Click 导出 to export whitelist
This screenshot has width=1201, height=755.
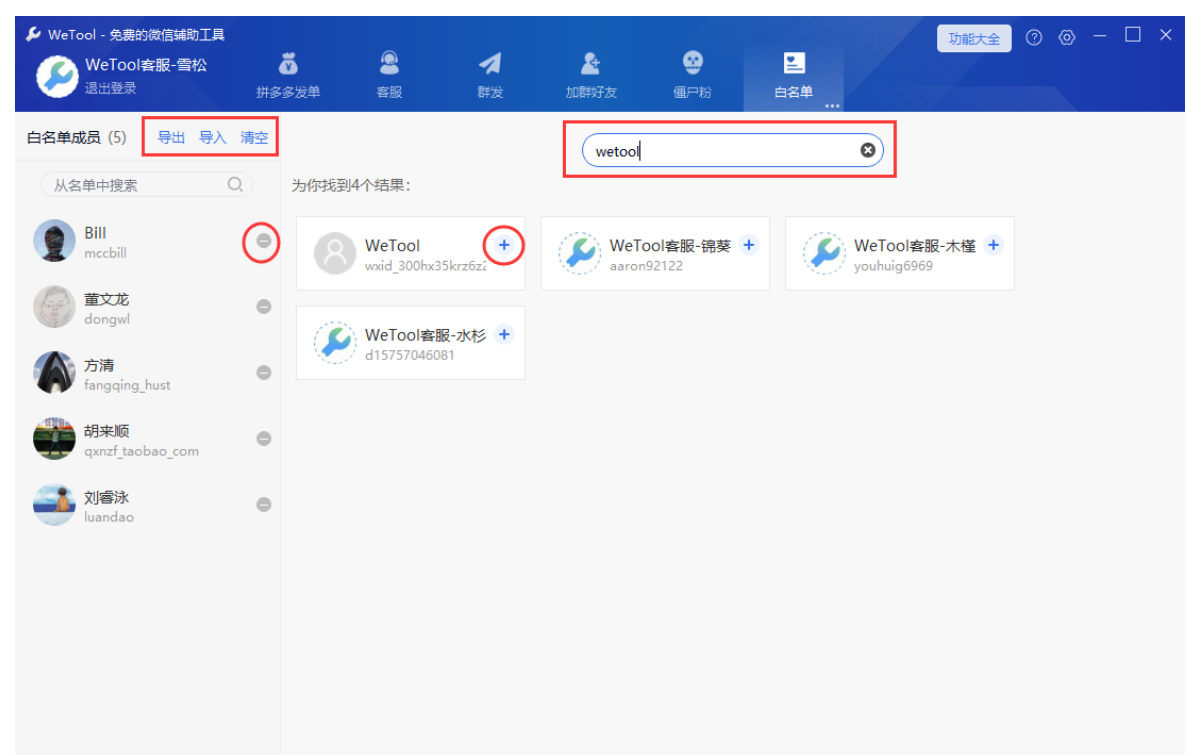[x=171, y=138]
